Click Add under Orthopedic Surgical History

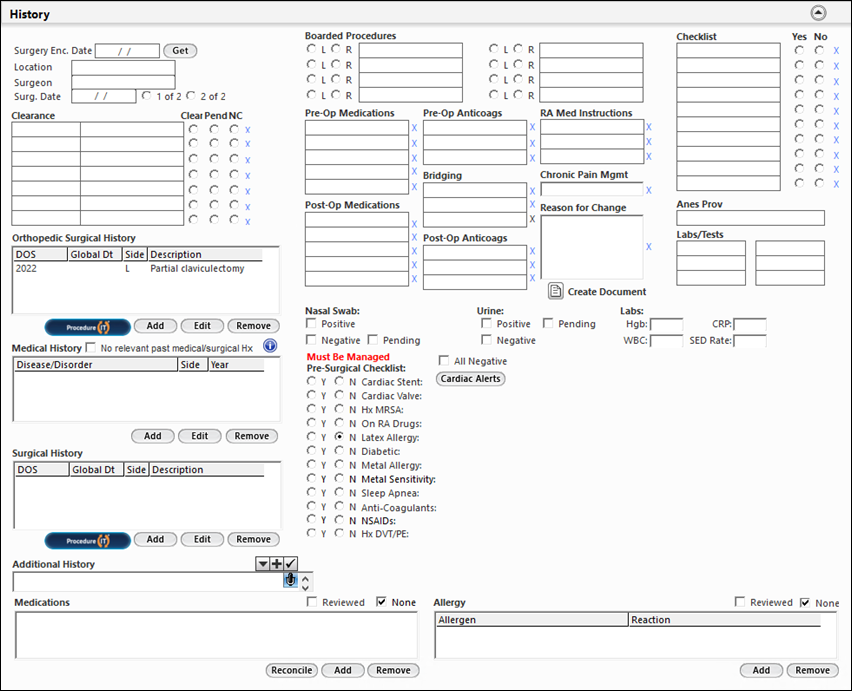[x=155, y=326]
